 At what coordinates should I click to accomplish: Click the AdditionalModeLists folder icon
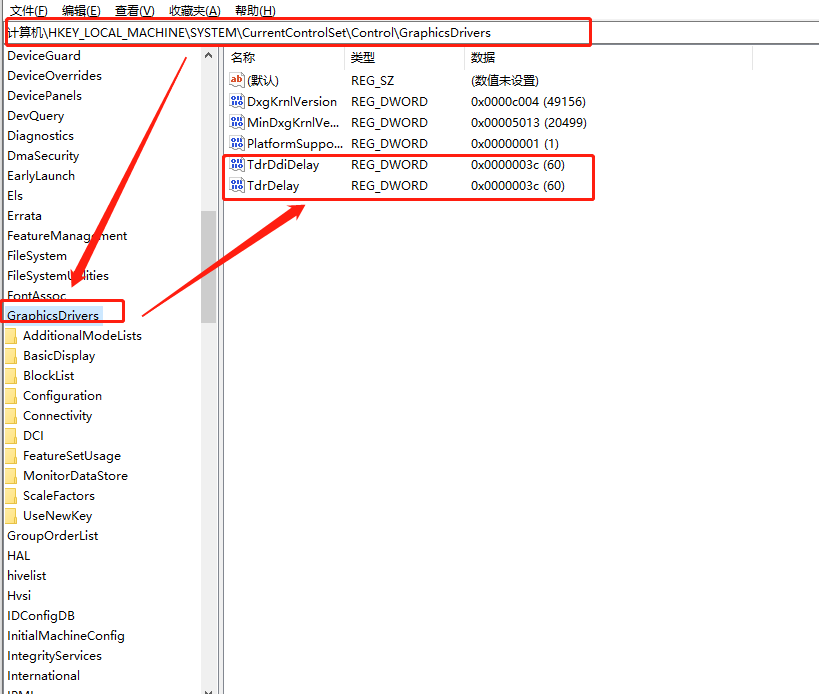pyautogui.click(x=11, y=336)
